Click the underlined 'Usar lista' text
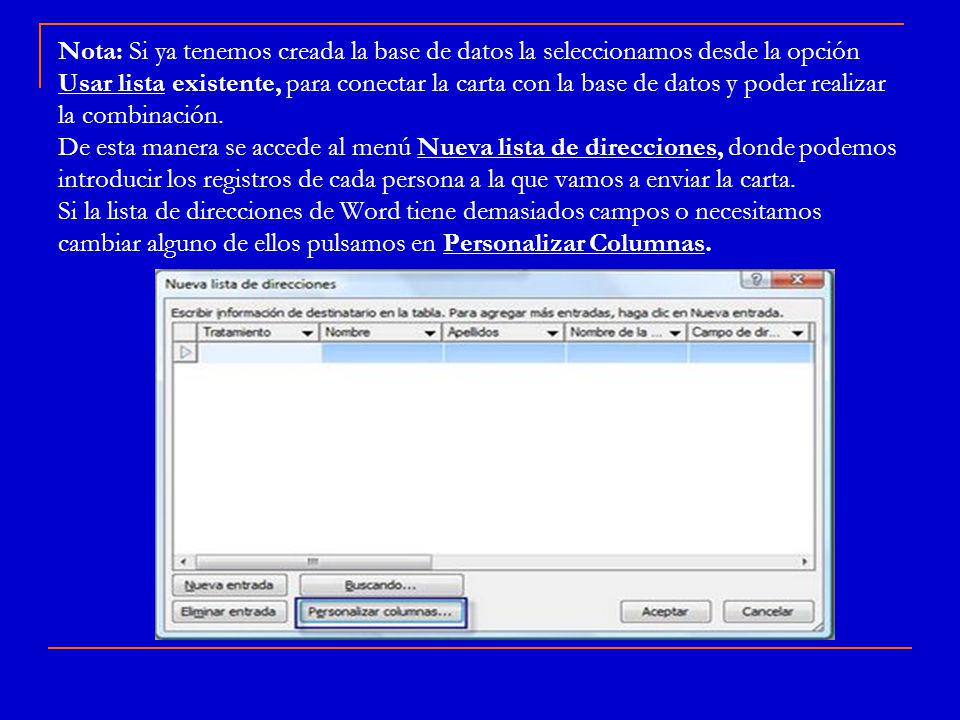The height and width of the screenshot is (720, 960). tap(111, 83)
